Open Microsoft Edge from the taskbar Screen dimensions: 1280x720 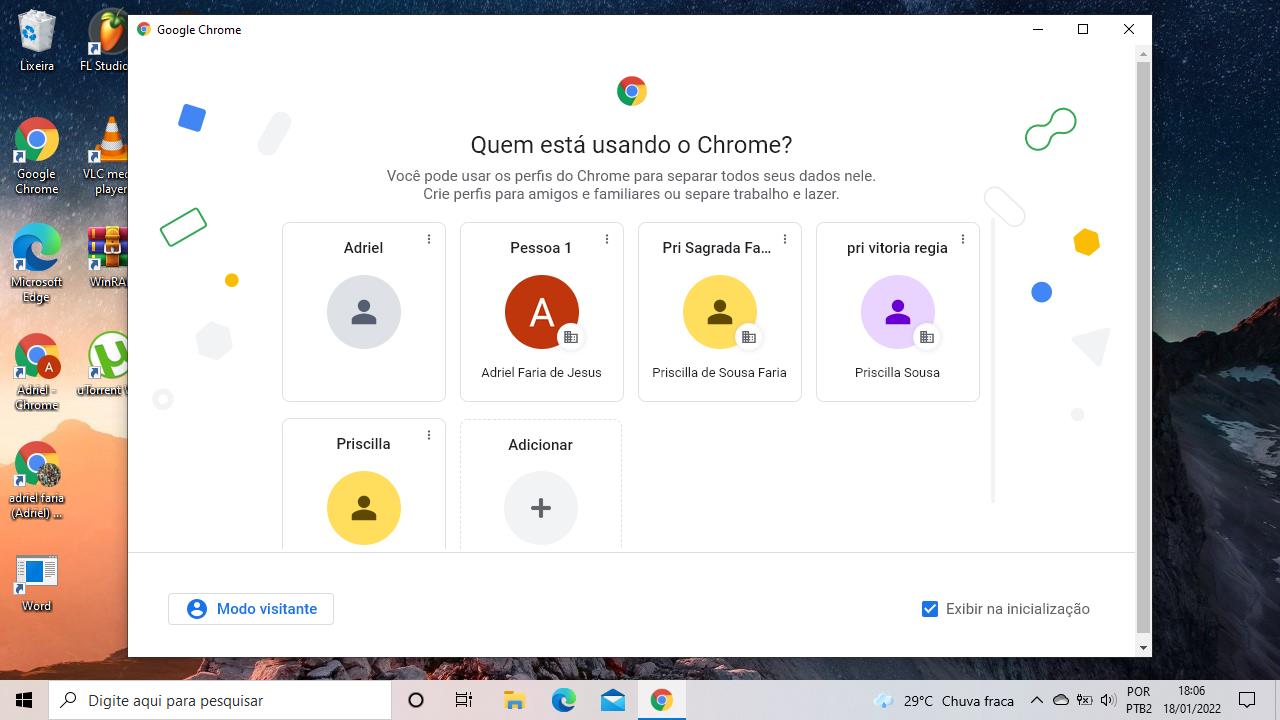(564, 700)
